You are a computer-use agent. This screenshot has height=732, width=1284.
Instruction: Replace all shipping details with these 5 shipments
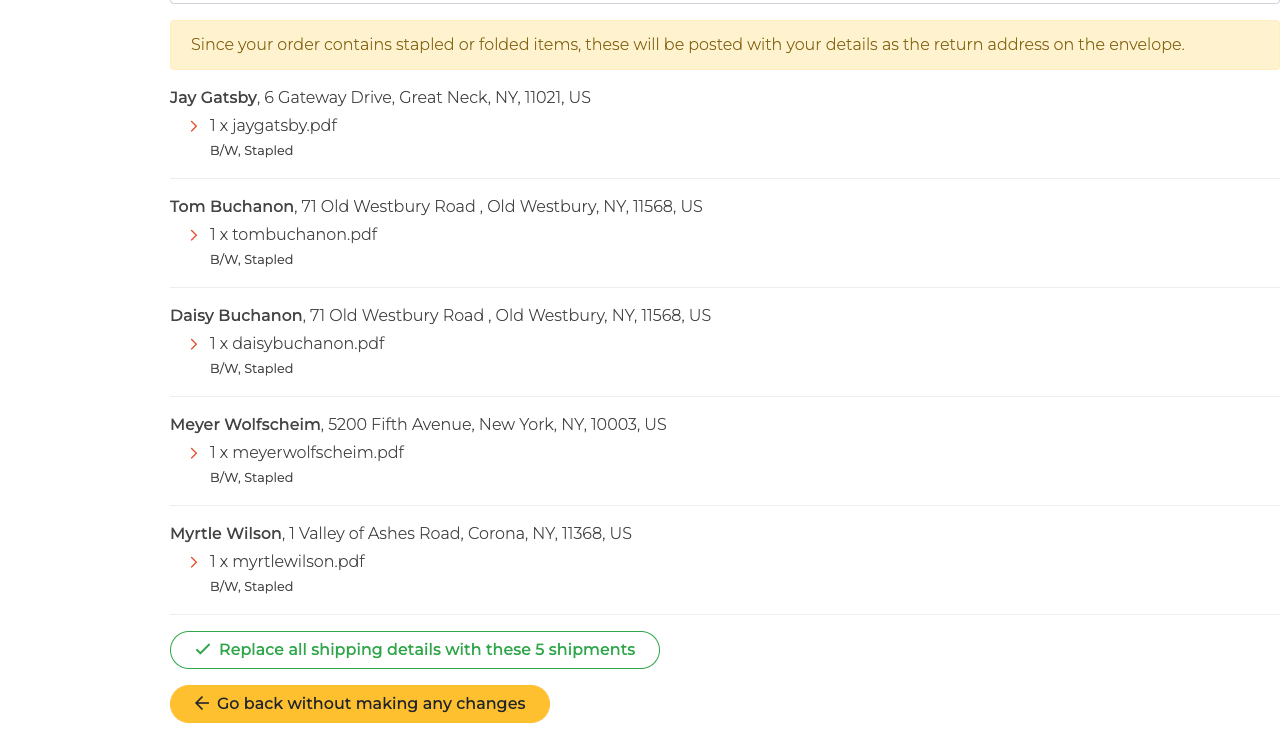tap(415, 650)
